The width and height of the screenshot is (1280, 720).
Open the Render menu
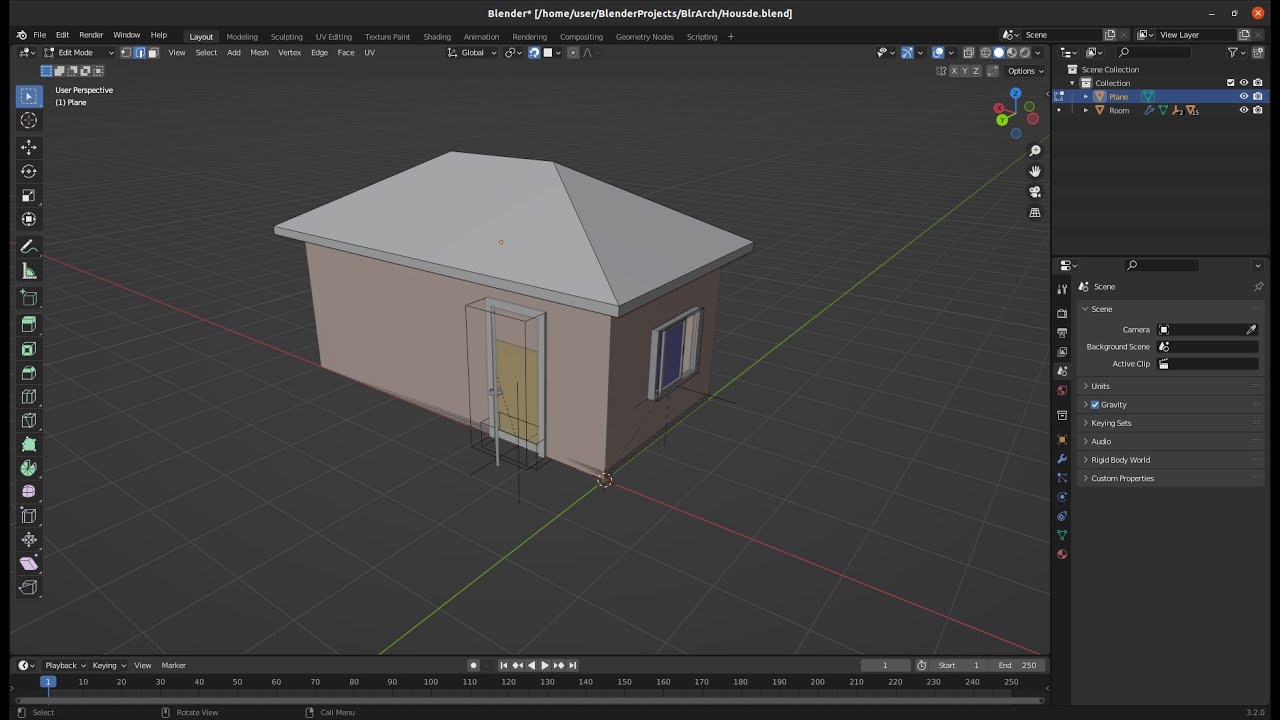[x=91, y=35]
